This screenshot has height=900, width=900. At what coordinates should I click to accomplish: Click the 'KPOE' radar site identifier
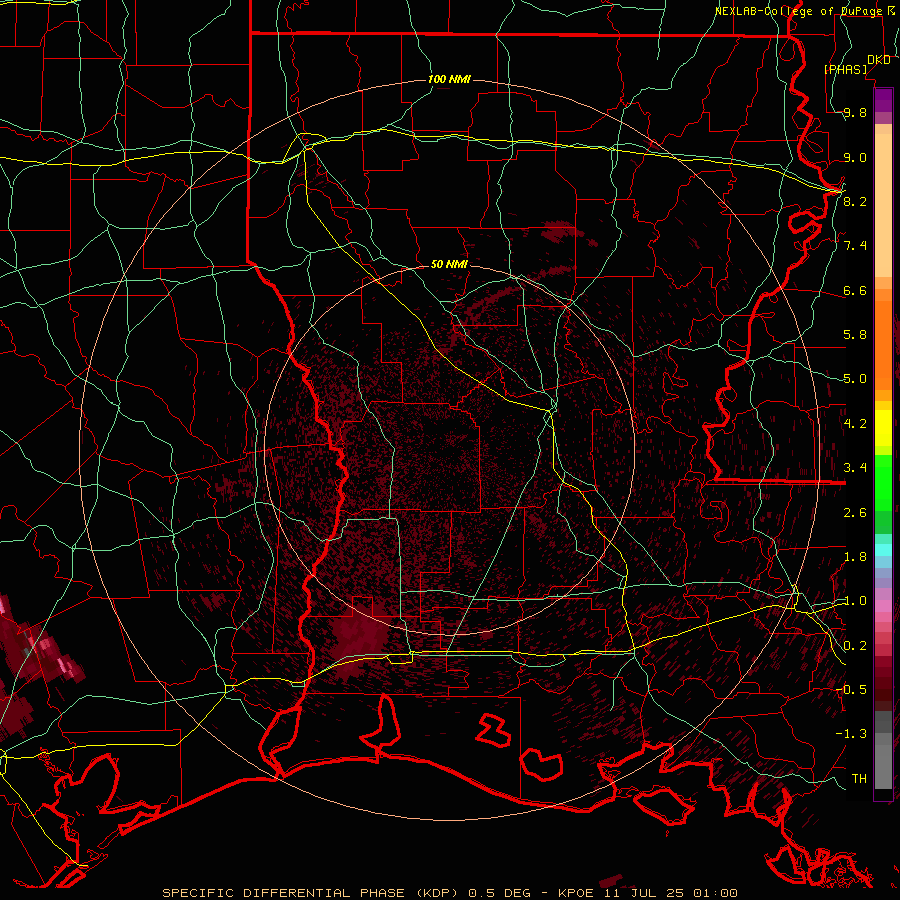tap(576, 893)
